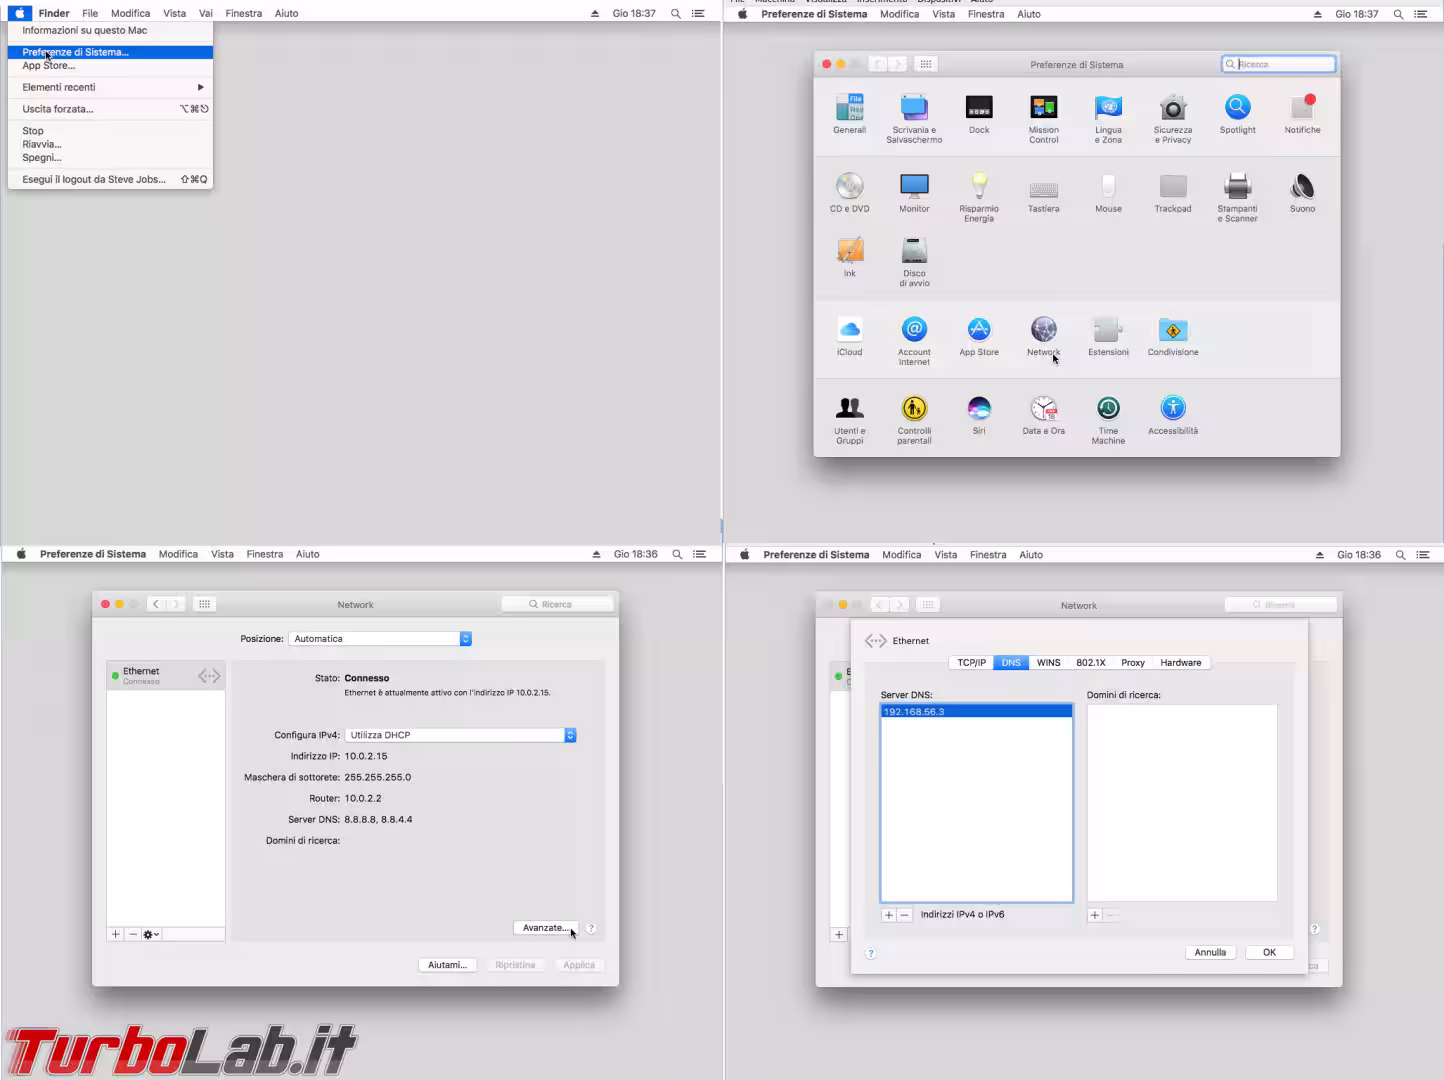This screenshot has width=1444, height=1080.
Task: Switch to the TCP/IP tab
Action: coord(969,662)
